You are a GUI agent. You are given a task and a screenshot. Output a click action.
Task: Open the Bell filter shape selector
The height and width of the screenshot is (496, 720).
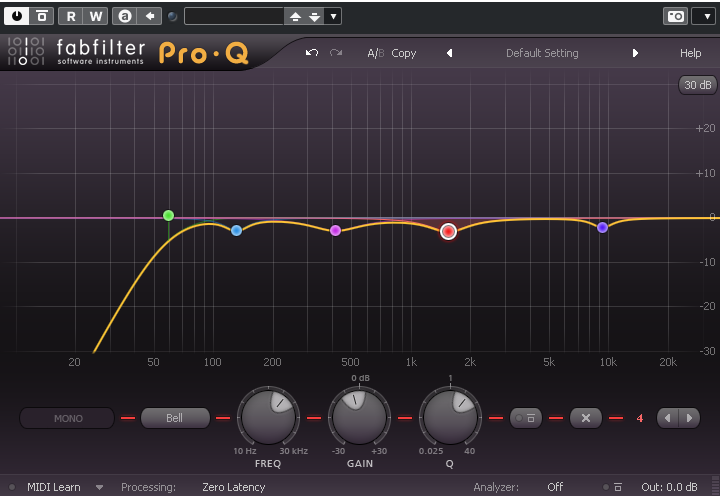pyautogui.click(x=175, y=418)
